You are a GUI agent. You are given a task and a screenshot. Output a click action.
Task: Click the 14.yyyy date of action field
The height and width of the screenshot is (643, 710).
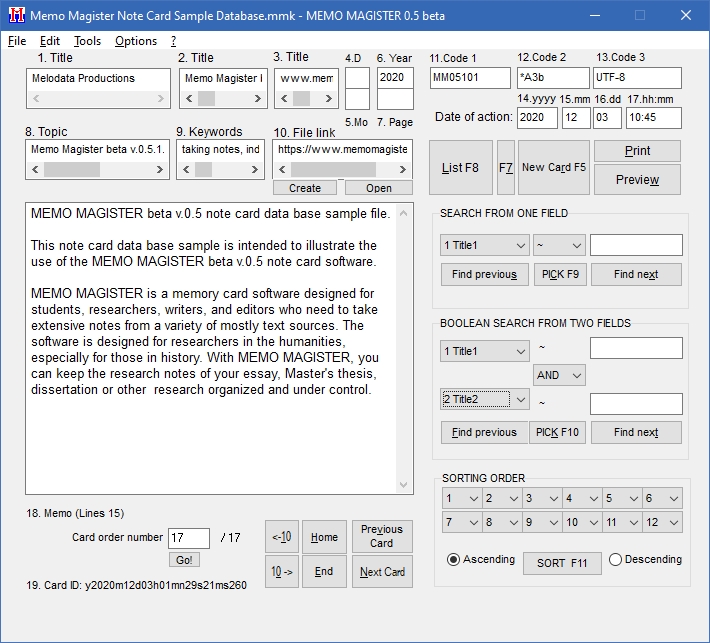click(537, 118)
